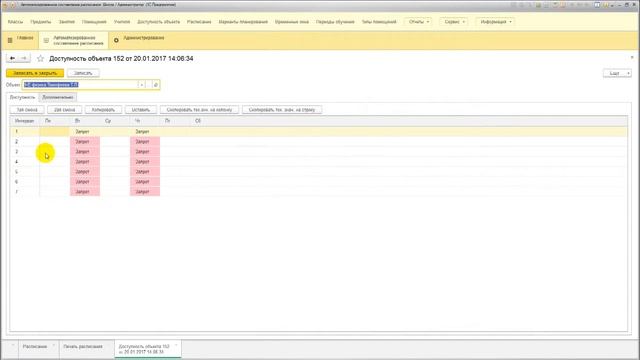Open the Предметы menu item
This screenshot has height=360, width=640.
[41, 22]
